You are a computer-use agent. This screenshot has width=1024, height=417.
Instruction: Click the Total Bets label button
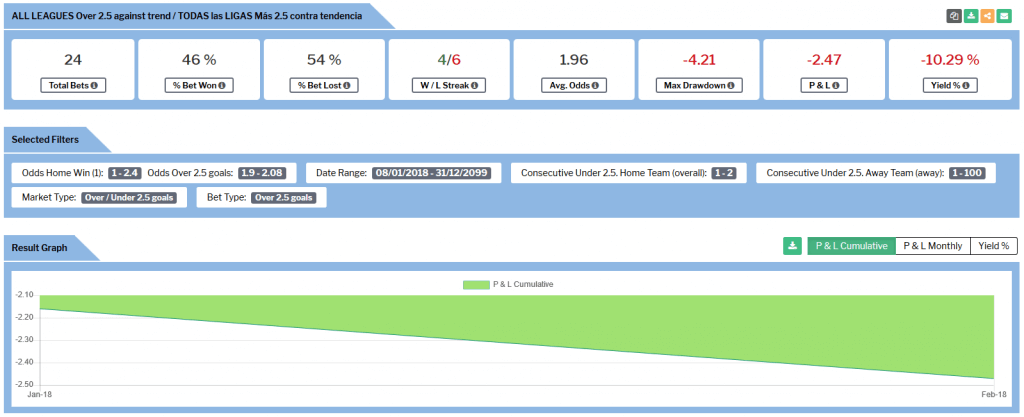pos(73,85)
